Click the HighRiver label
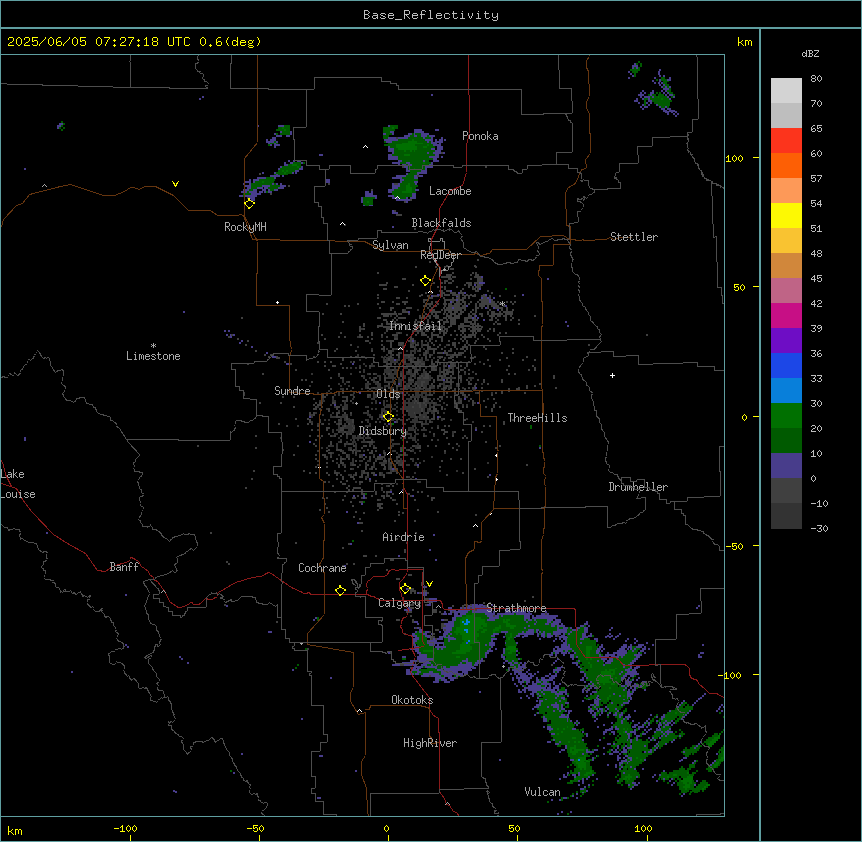Image resolution: width=862 pixels, height=842 pixels. pos(430,743)
